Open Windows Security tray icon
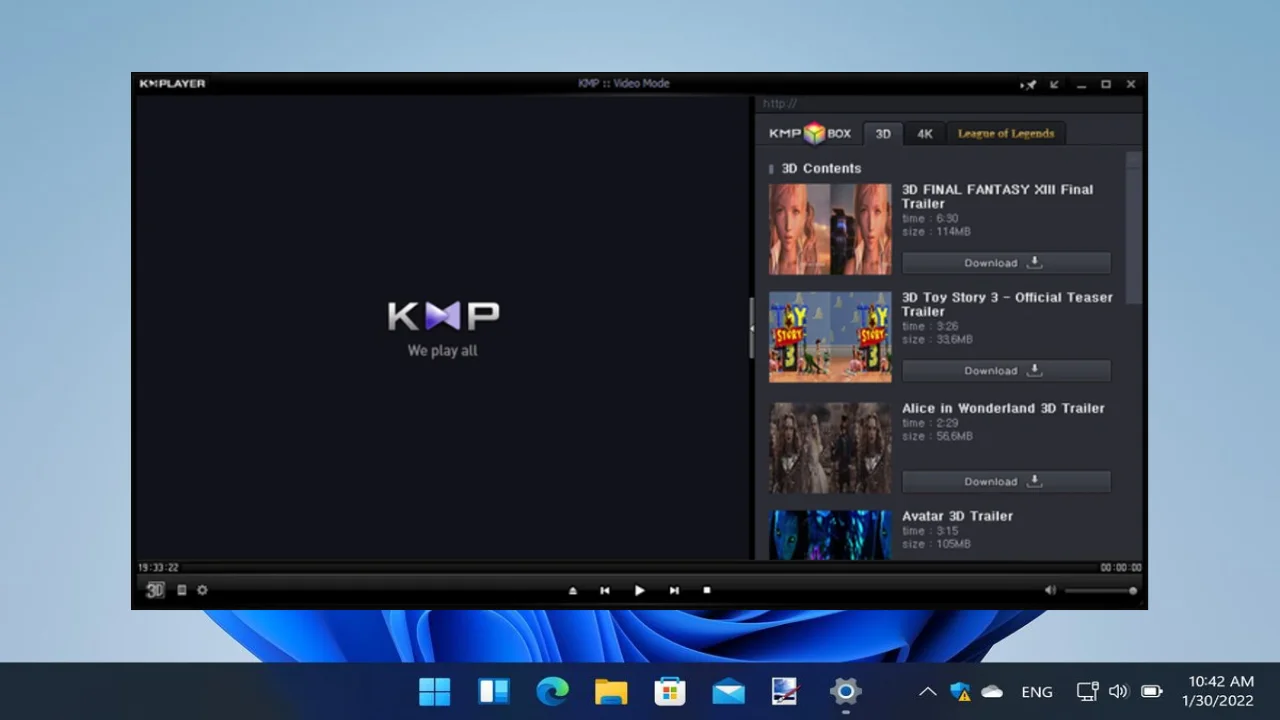 click(960, 692)
